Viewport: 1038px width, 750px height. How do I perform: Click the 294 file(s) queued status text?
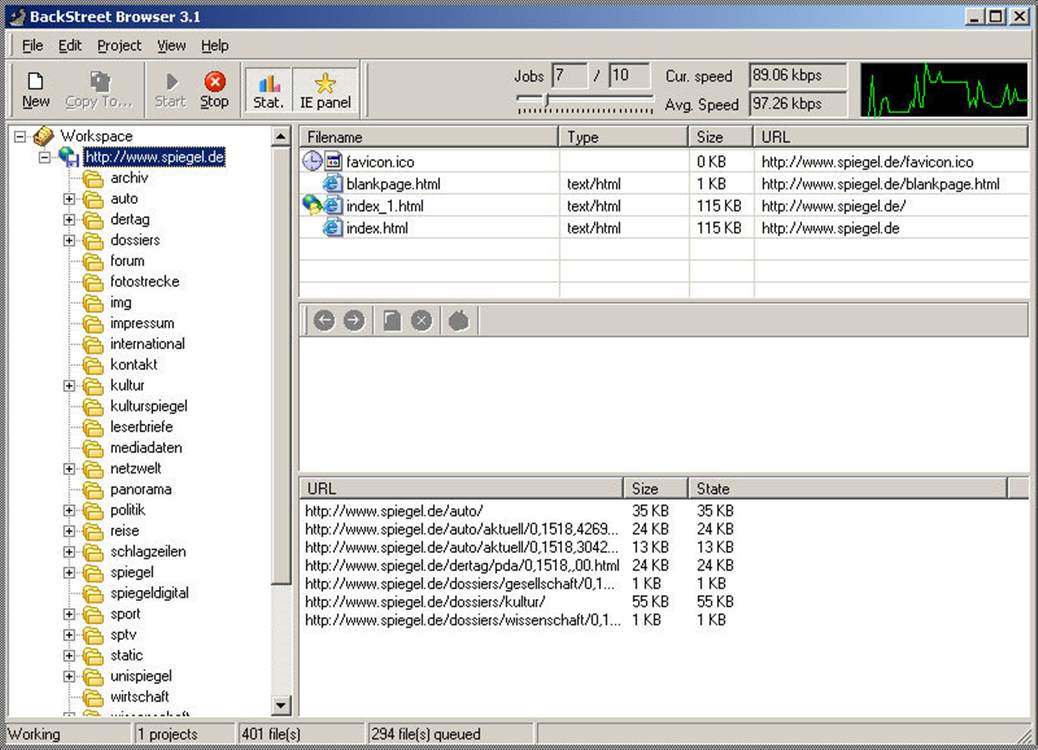pyautogui.click(x=426, y=734)
